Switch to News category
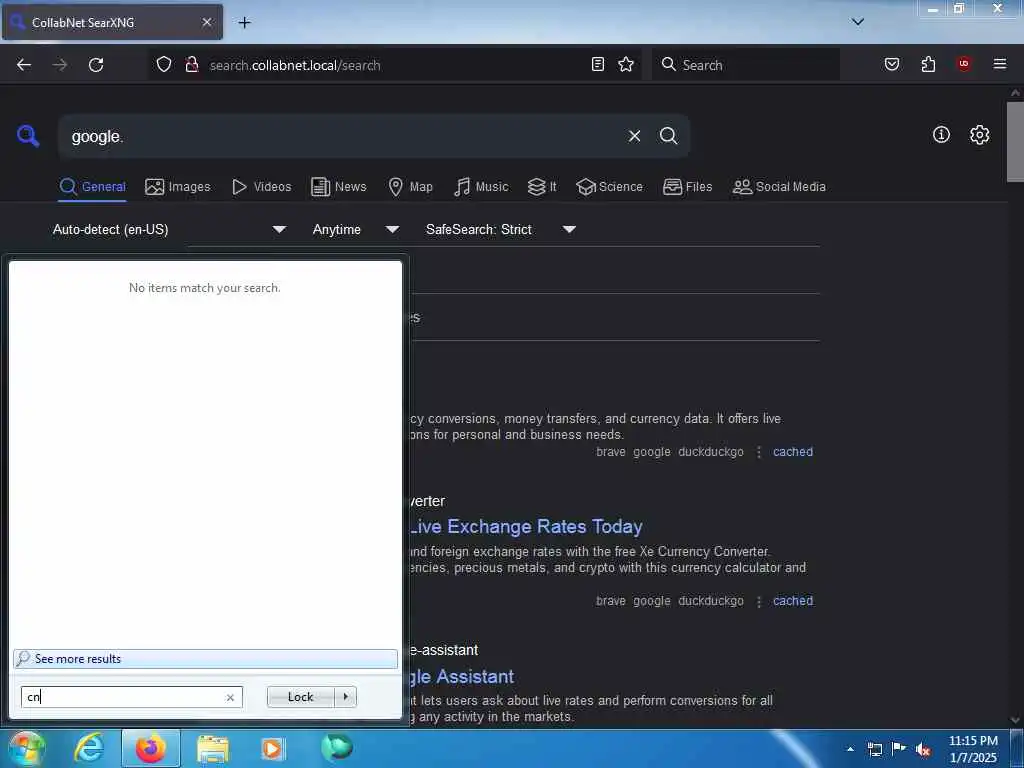The image size is (1024, 768). pyautogui.click(x=338, y=187)
